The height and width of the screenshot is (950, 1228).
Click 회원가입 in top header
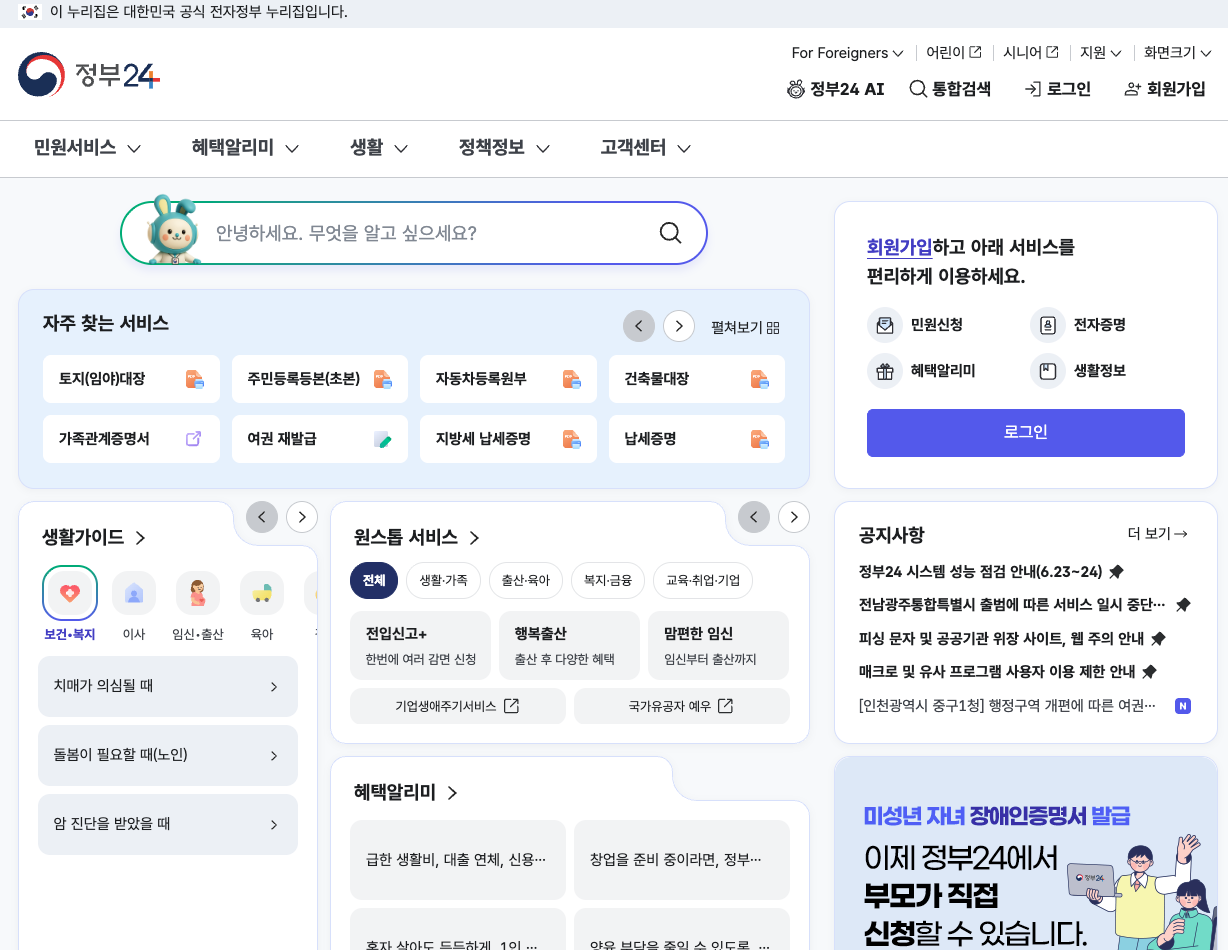tap(1165, 89)
